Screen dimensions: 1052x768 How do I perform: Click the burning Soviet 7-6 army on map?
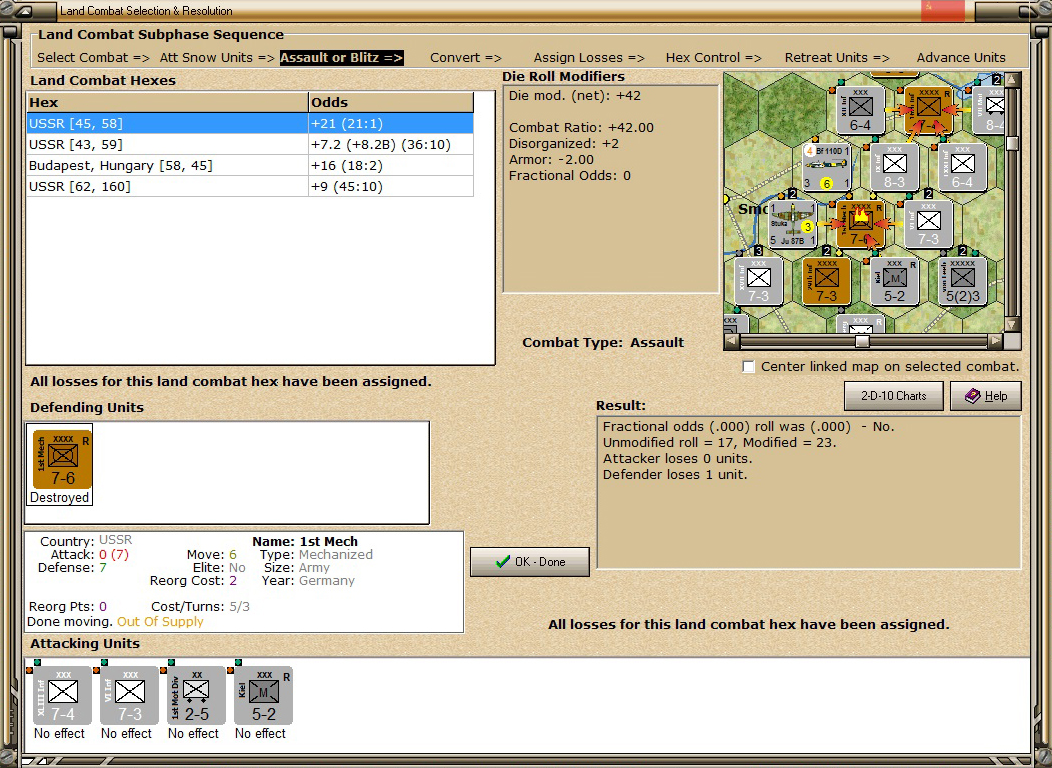click(x=861, y=225)
